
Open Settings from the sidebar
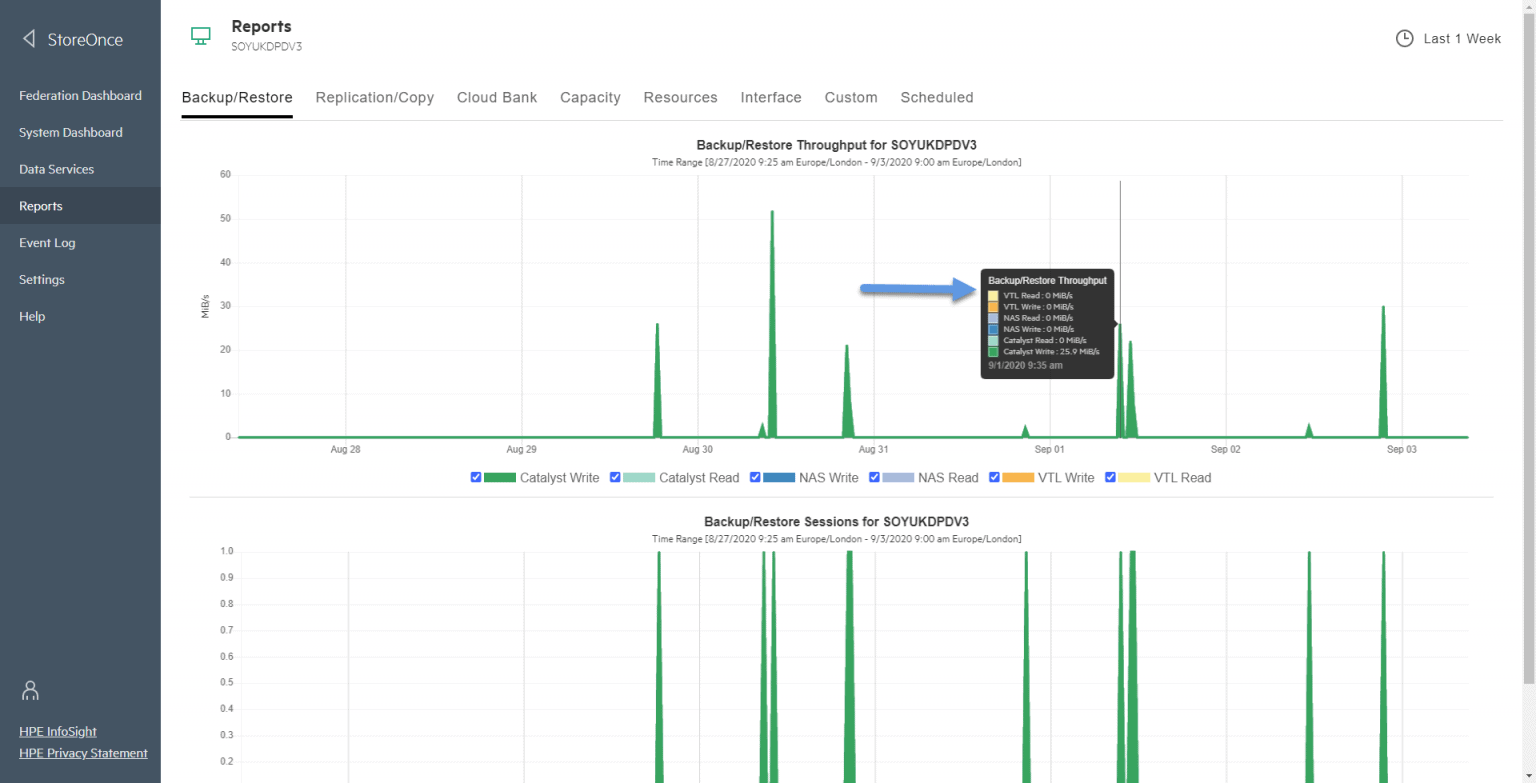pos(41,279)
